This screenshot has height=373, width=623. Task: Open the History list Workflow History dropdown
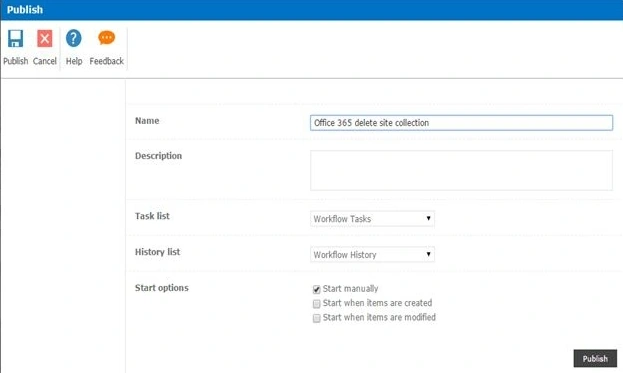[x=372, y=254]
